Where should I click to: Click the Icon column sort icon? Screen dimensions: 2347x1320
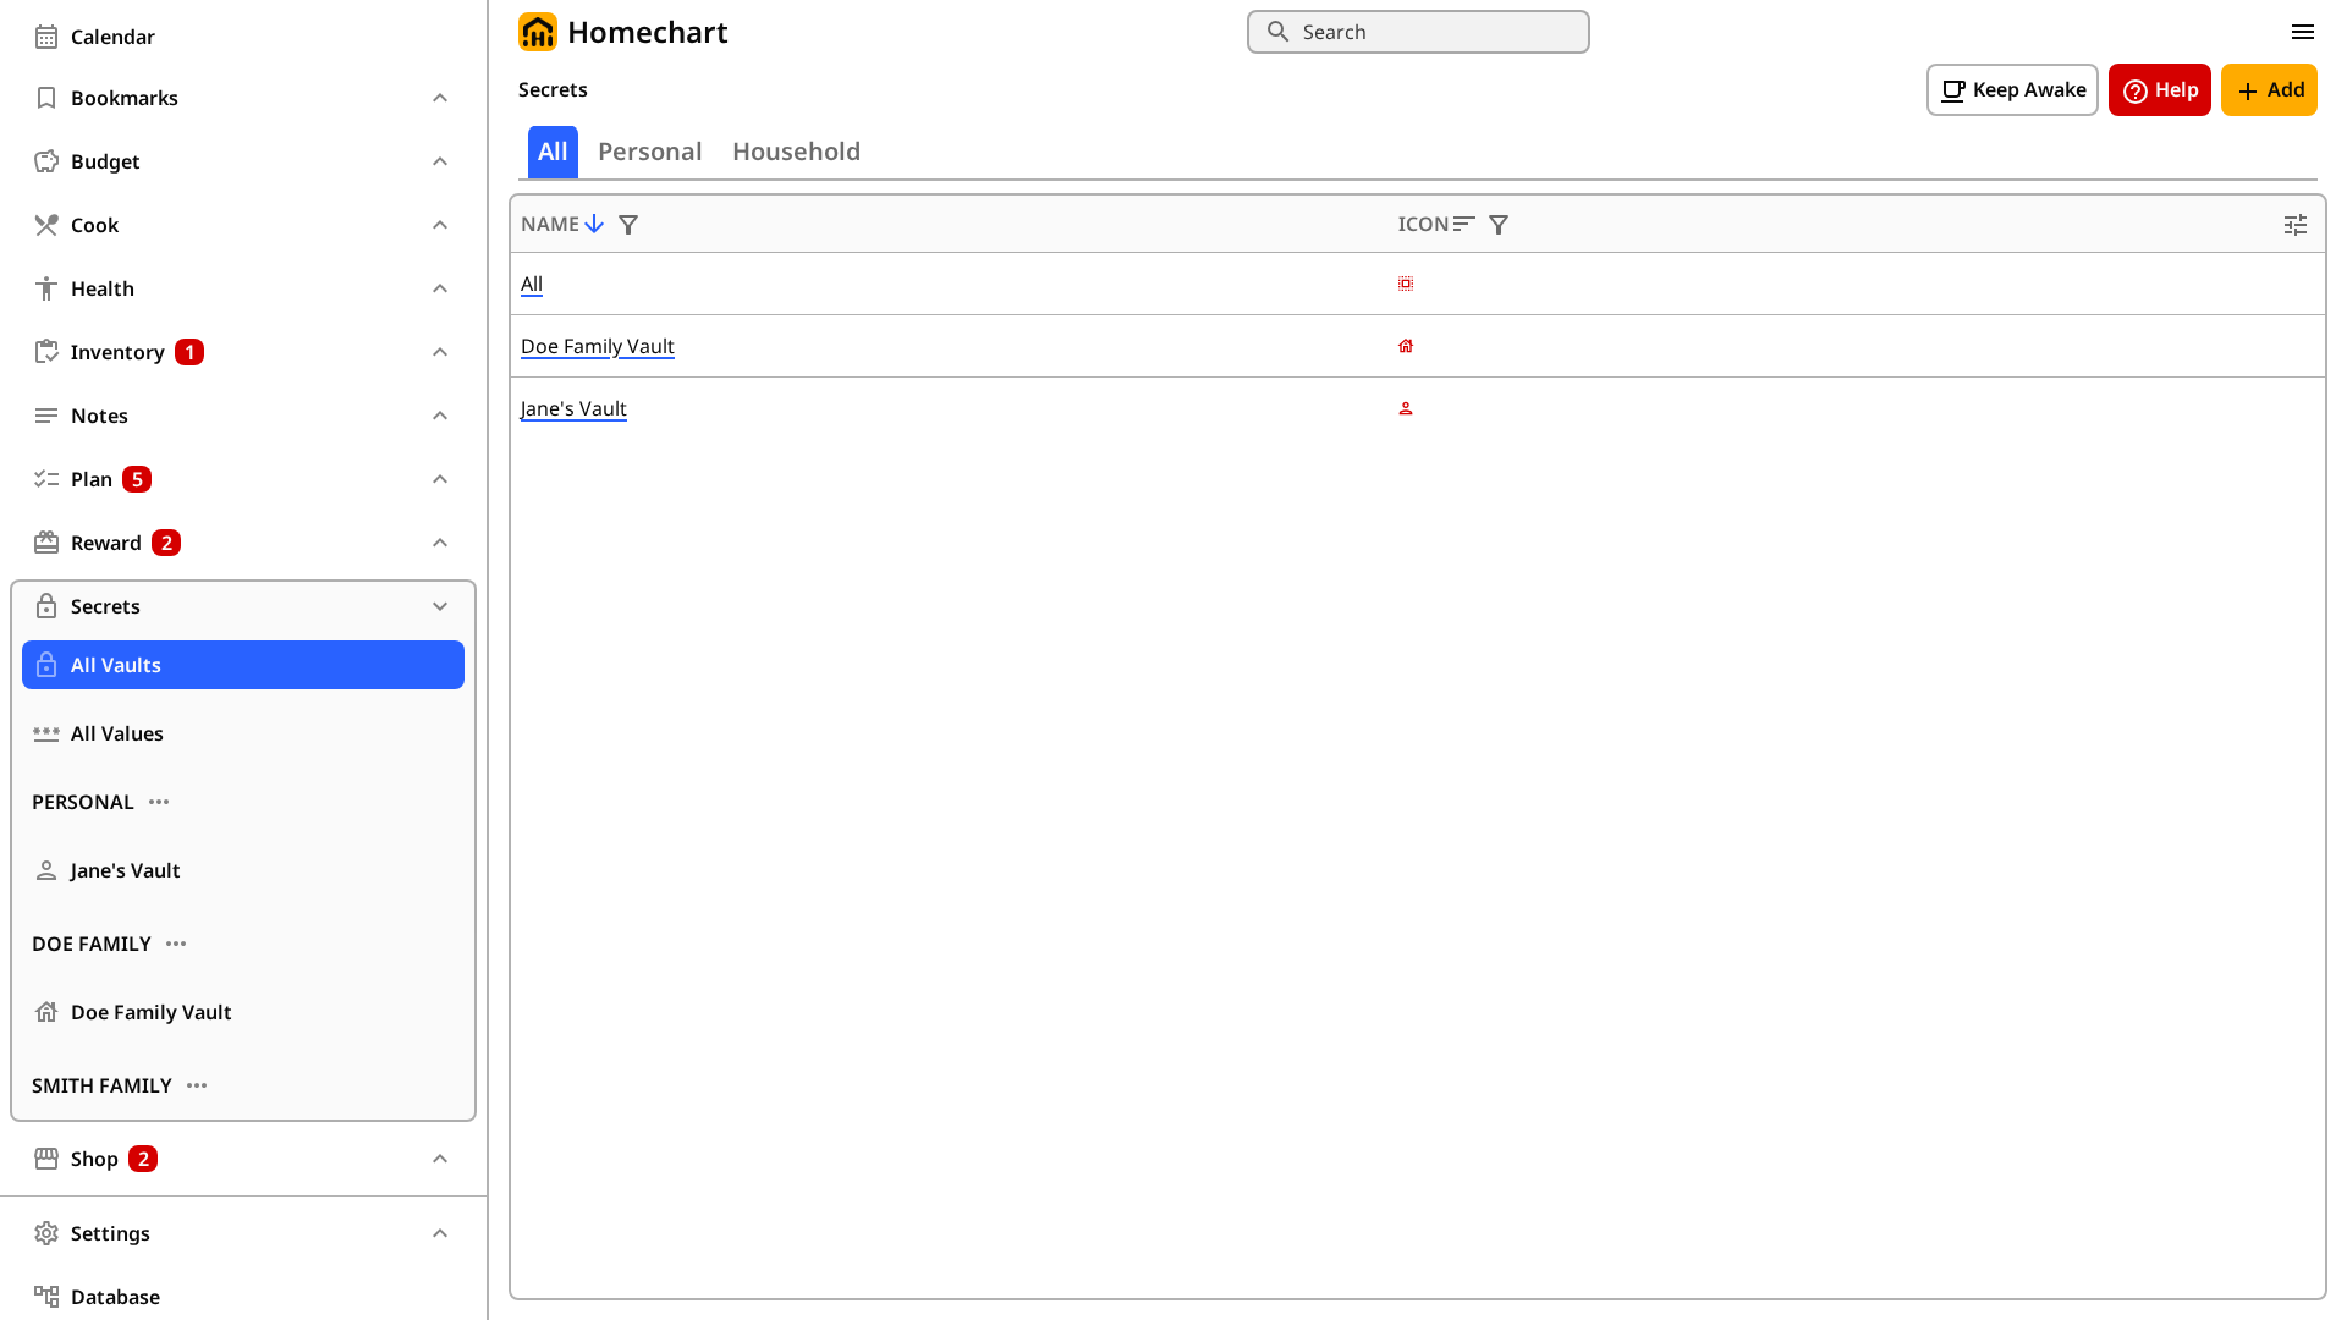pyautogui.click(x=1463, y=224)
